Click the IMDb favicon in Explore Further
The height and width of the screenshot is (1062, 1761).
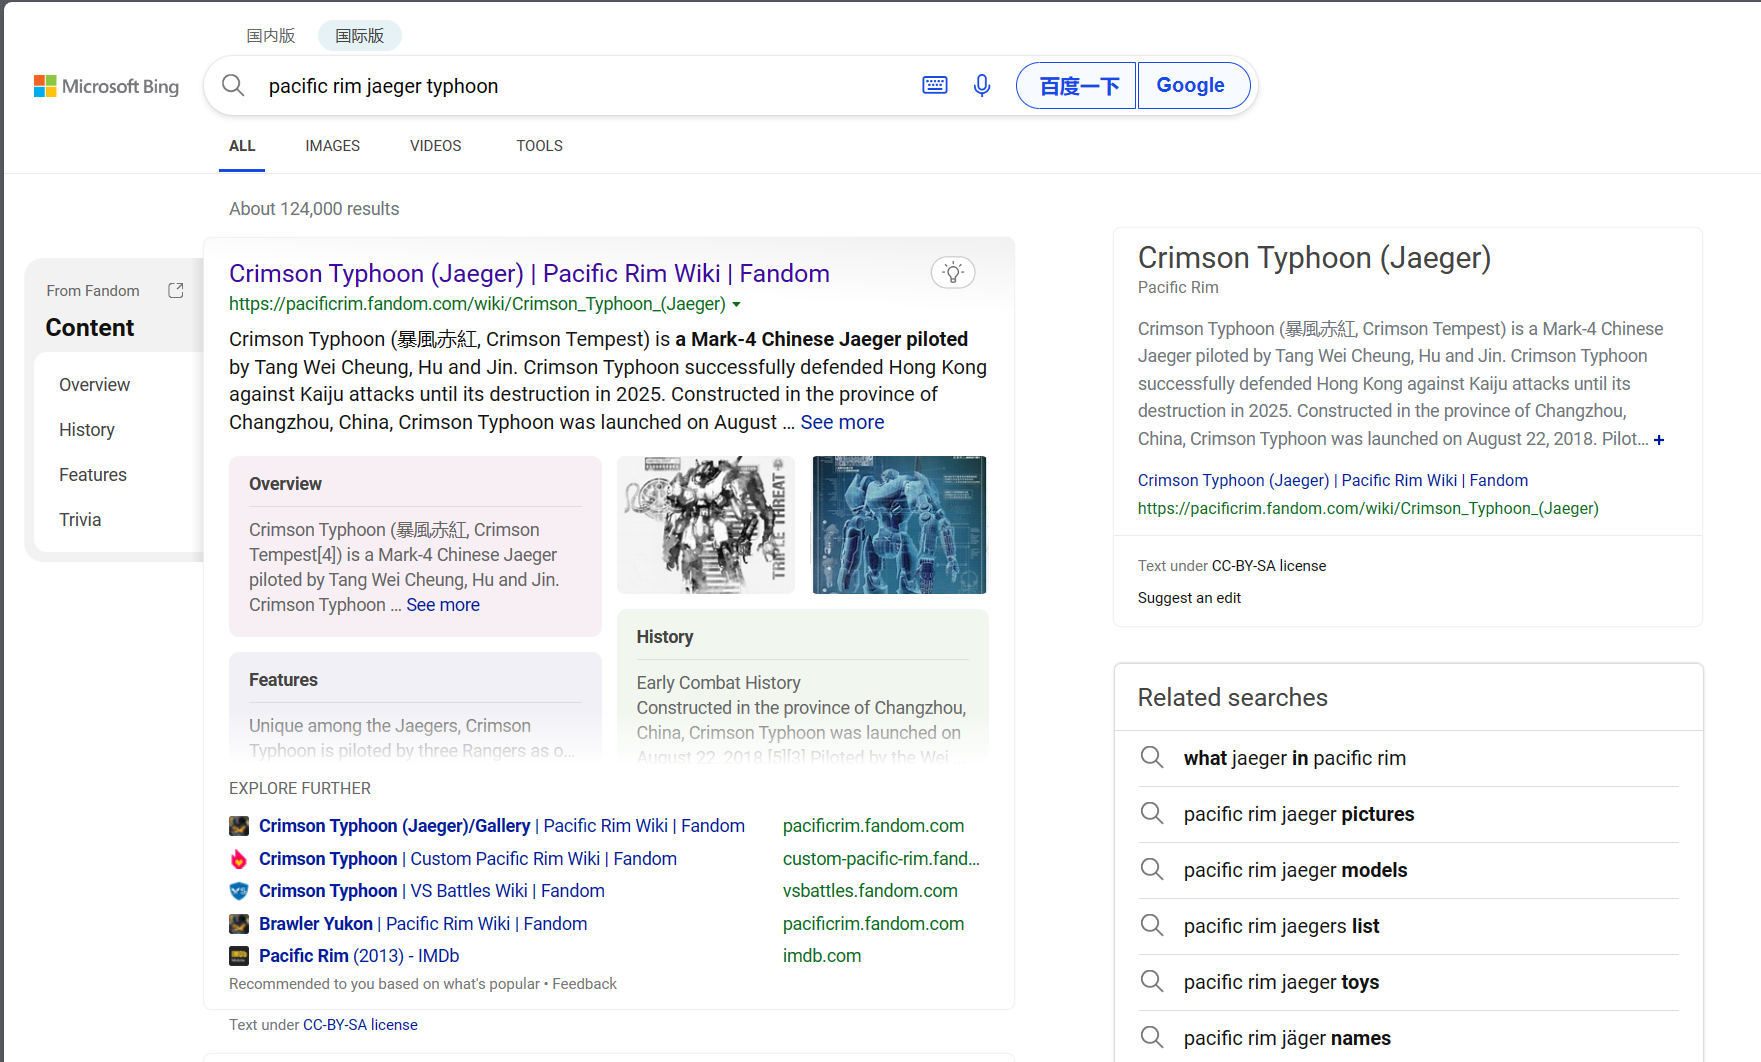(239, 956)
